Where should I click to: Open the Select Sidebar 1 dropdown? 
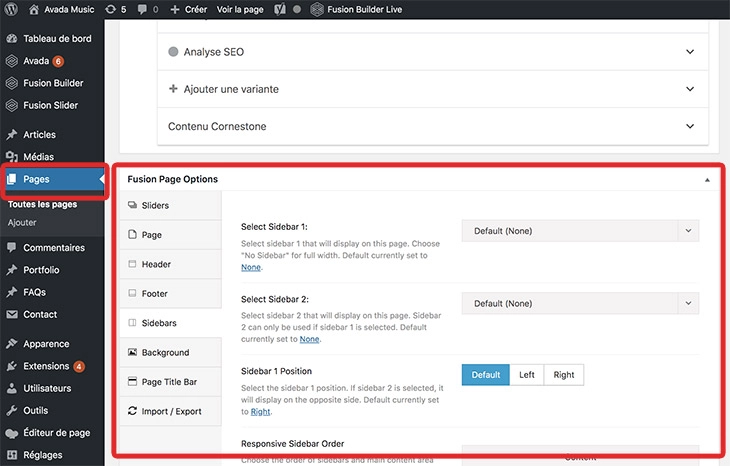point(580,231)
